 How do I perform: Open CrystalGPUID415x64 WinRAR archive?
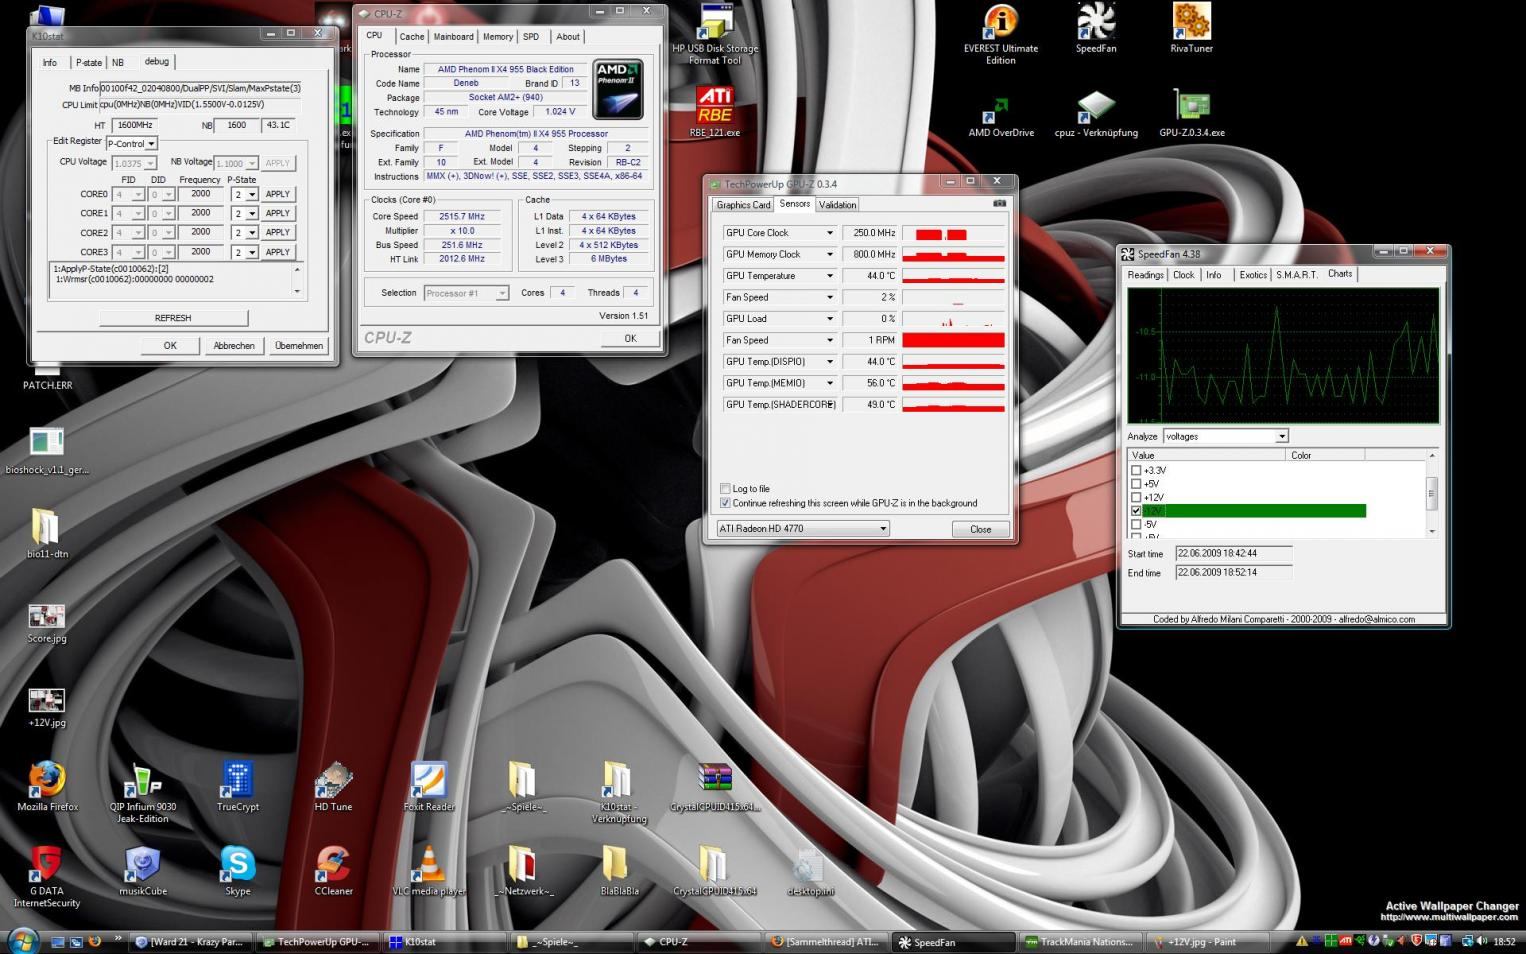click(714, 787)
